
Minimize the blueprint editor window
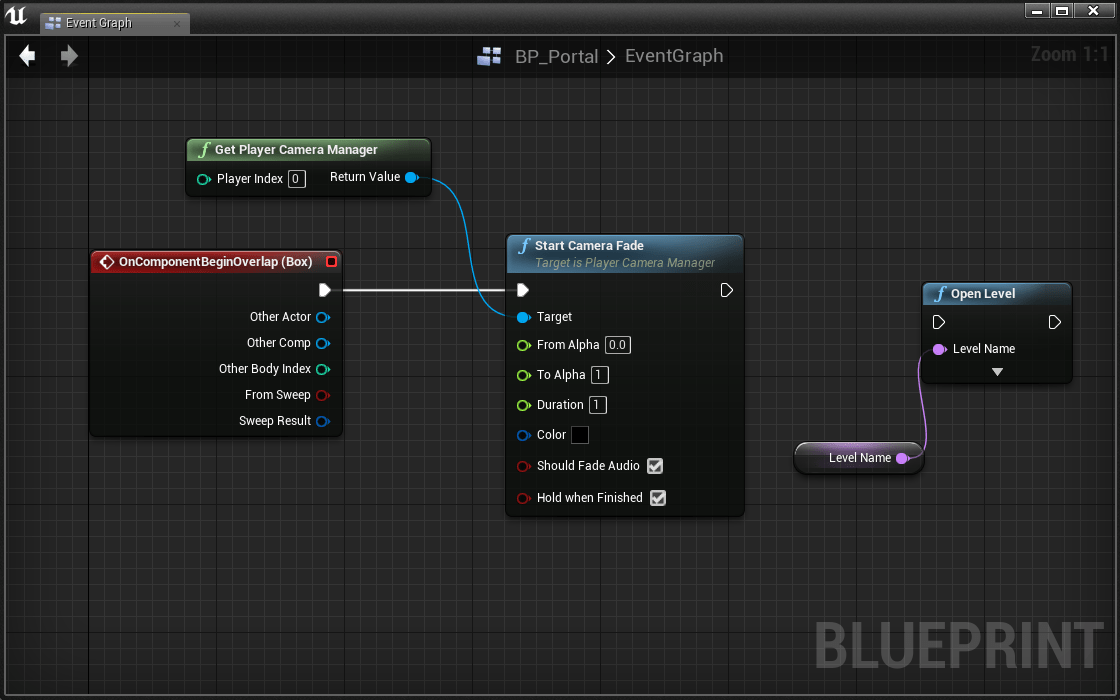[1037, 10]
